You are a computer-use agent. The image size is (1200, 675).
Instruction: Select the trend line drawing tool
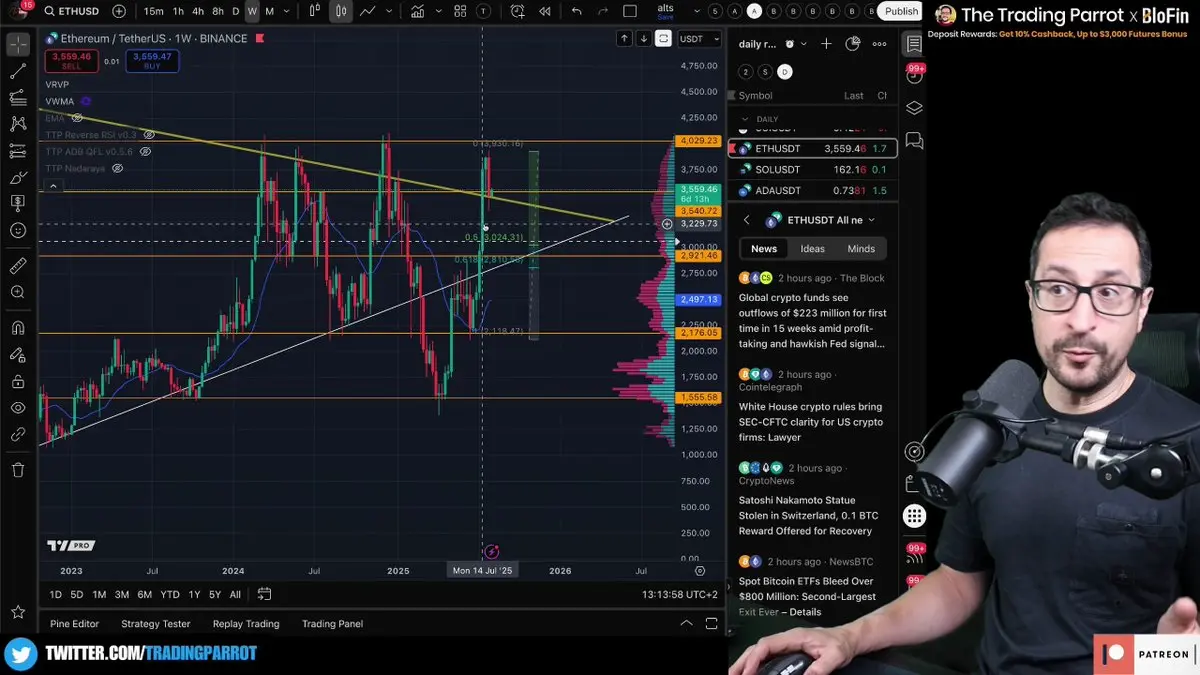(18, 72)
